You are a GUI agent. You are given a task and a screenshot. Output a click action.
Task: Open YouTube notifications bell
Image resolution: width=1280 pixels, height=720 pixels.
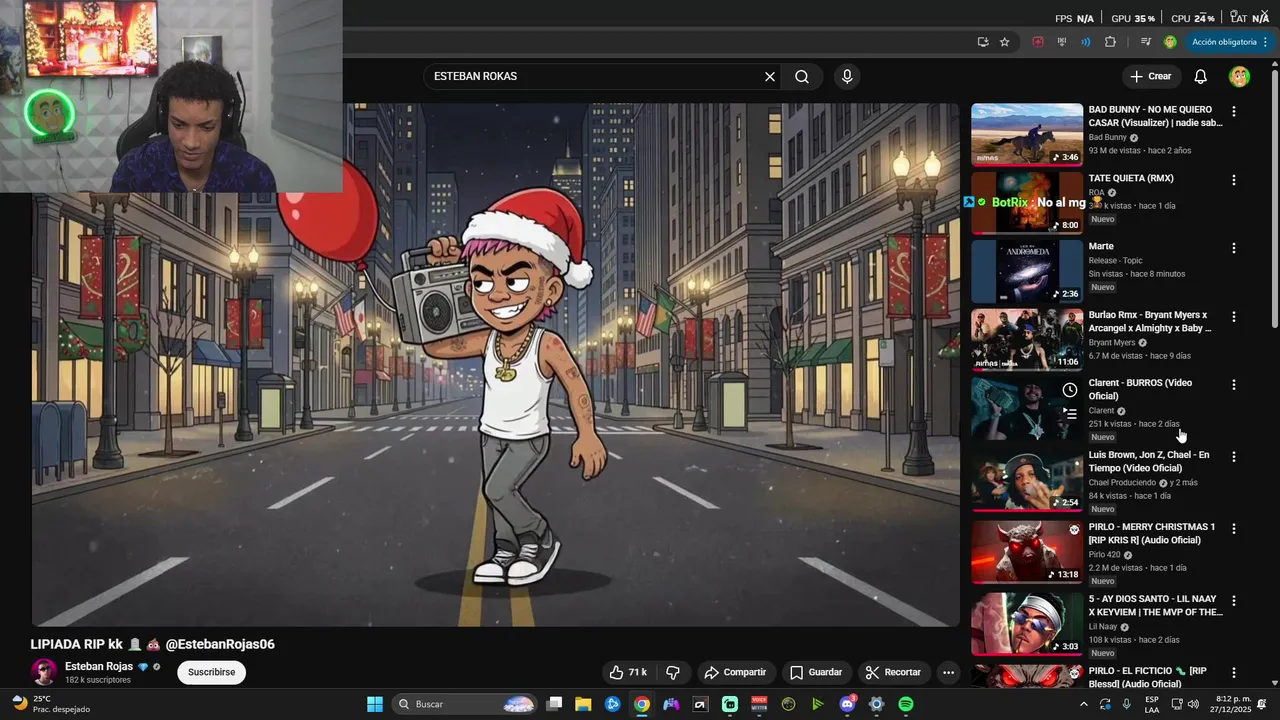1200,77
